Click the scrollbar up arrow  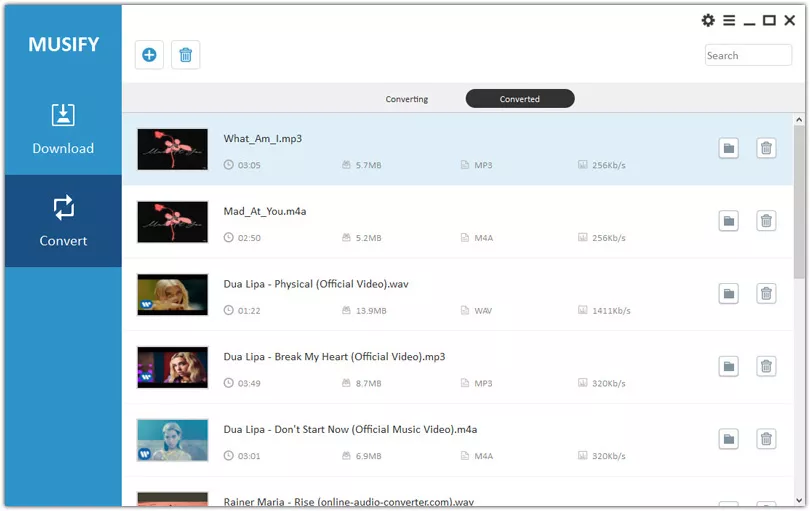799,120
